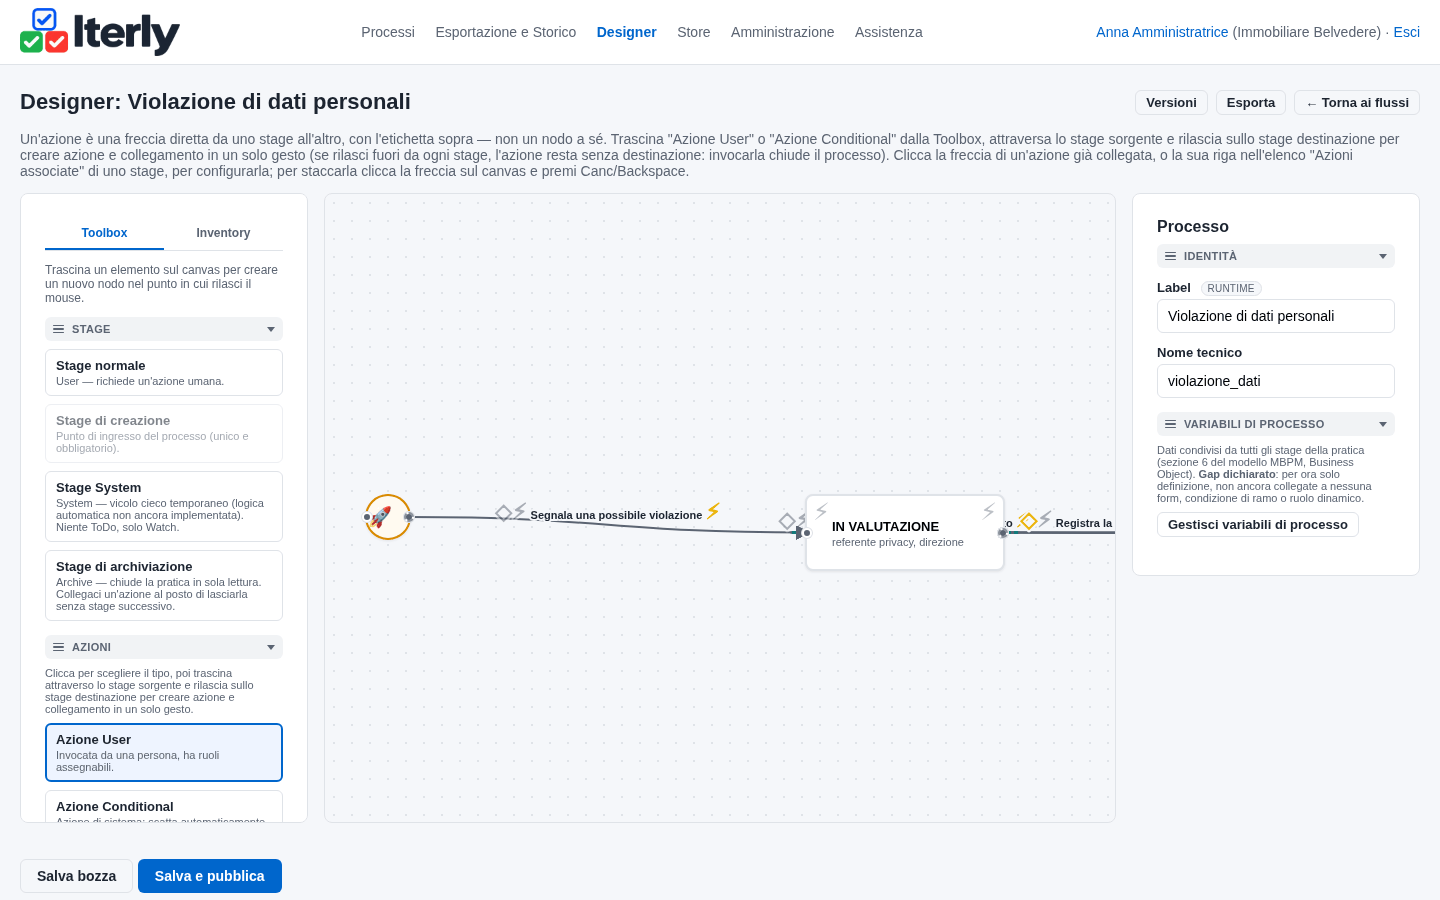This screenshot has height=900, width=1440.
Task: Click the lightning icon at top-left of IN VALUTAZIONE stage
Action: click(x=821, y=511)
